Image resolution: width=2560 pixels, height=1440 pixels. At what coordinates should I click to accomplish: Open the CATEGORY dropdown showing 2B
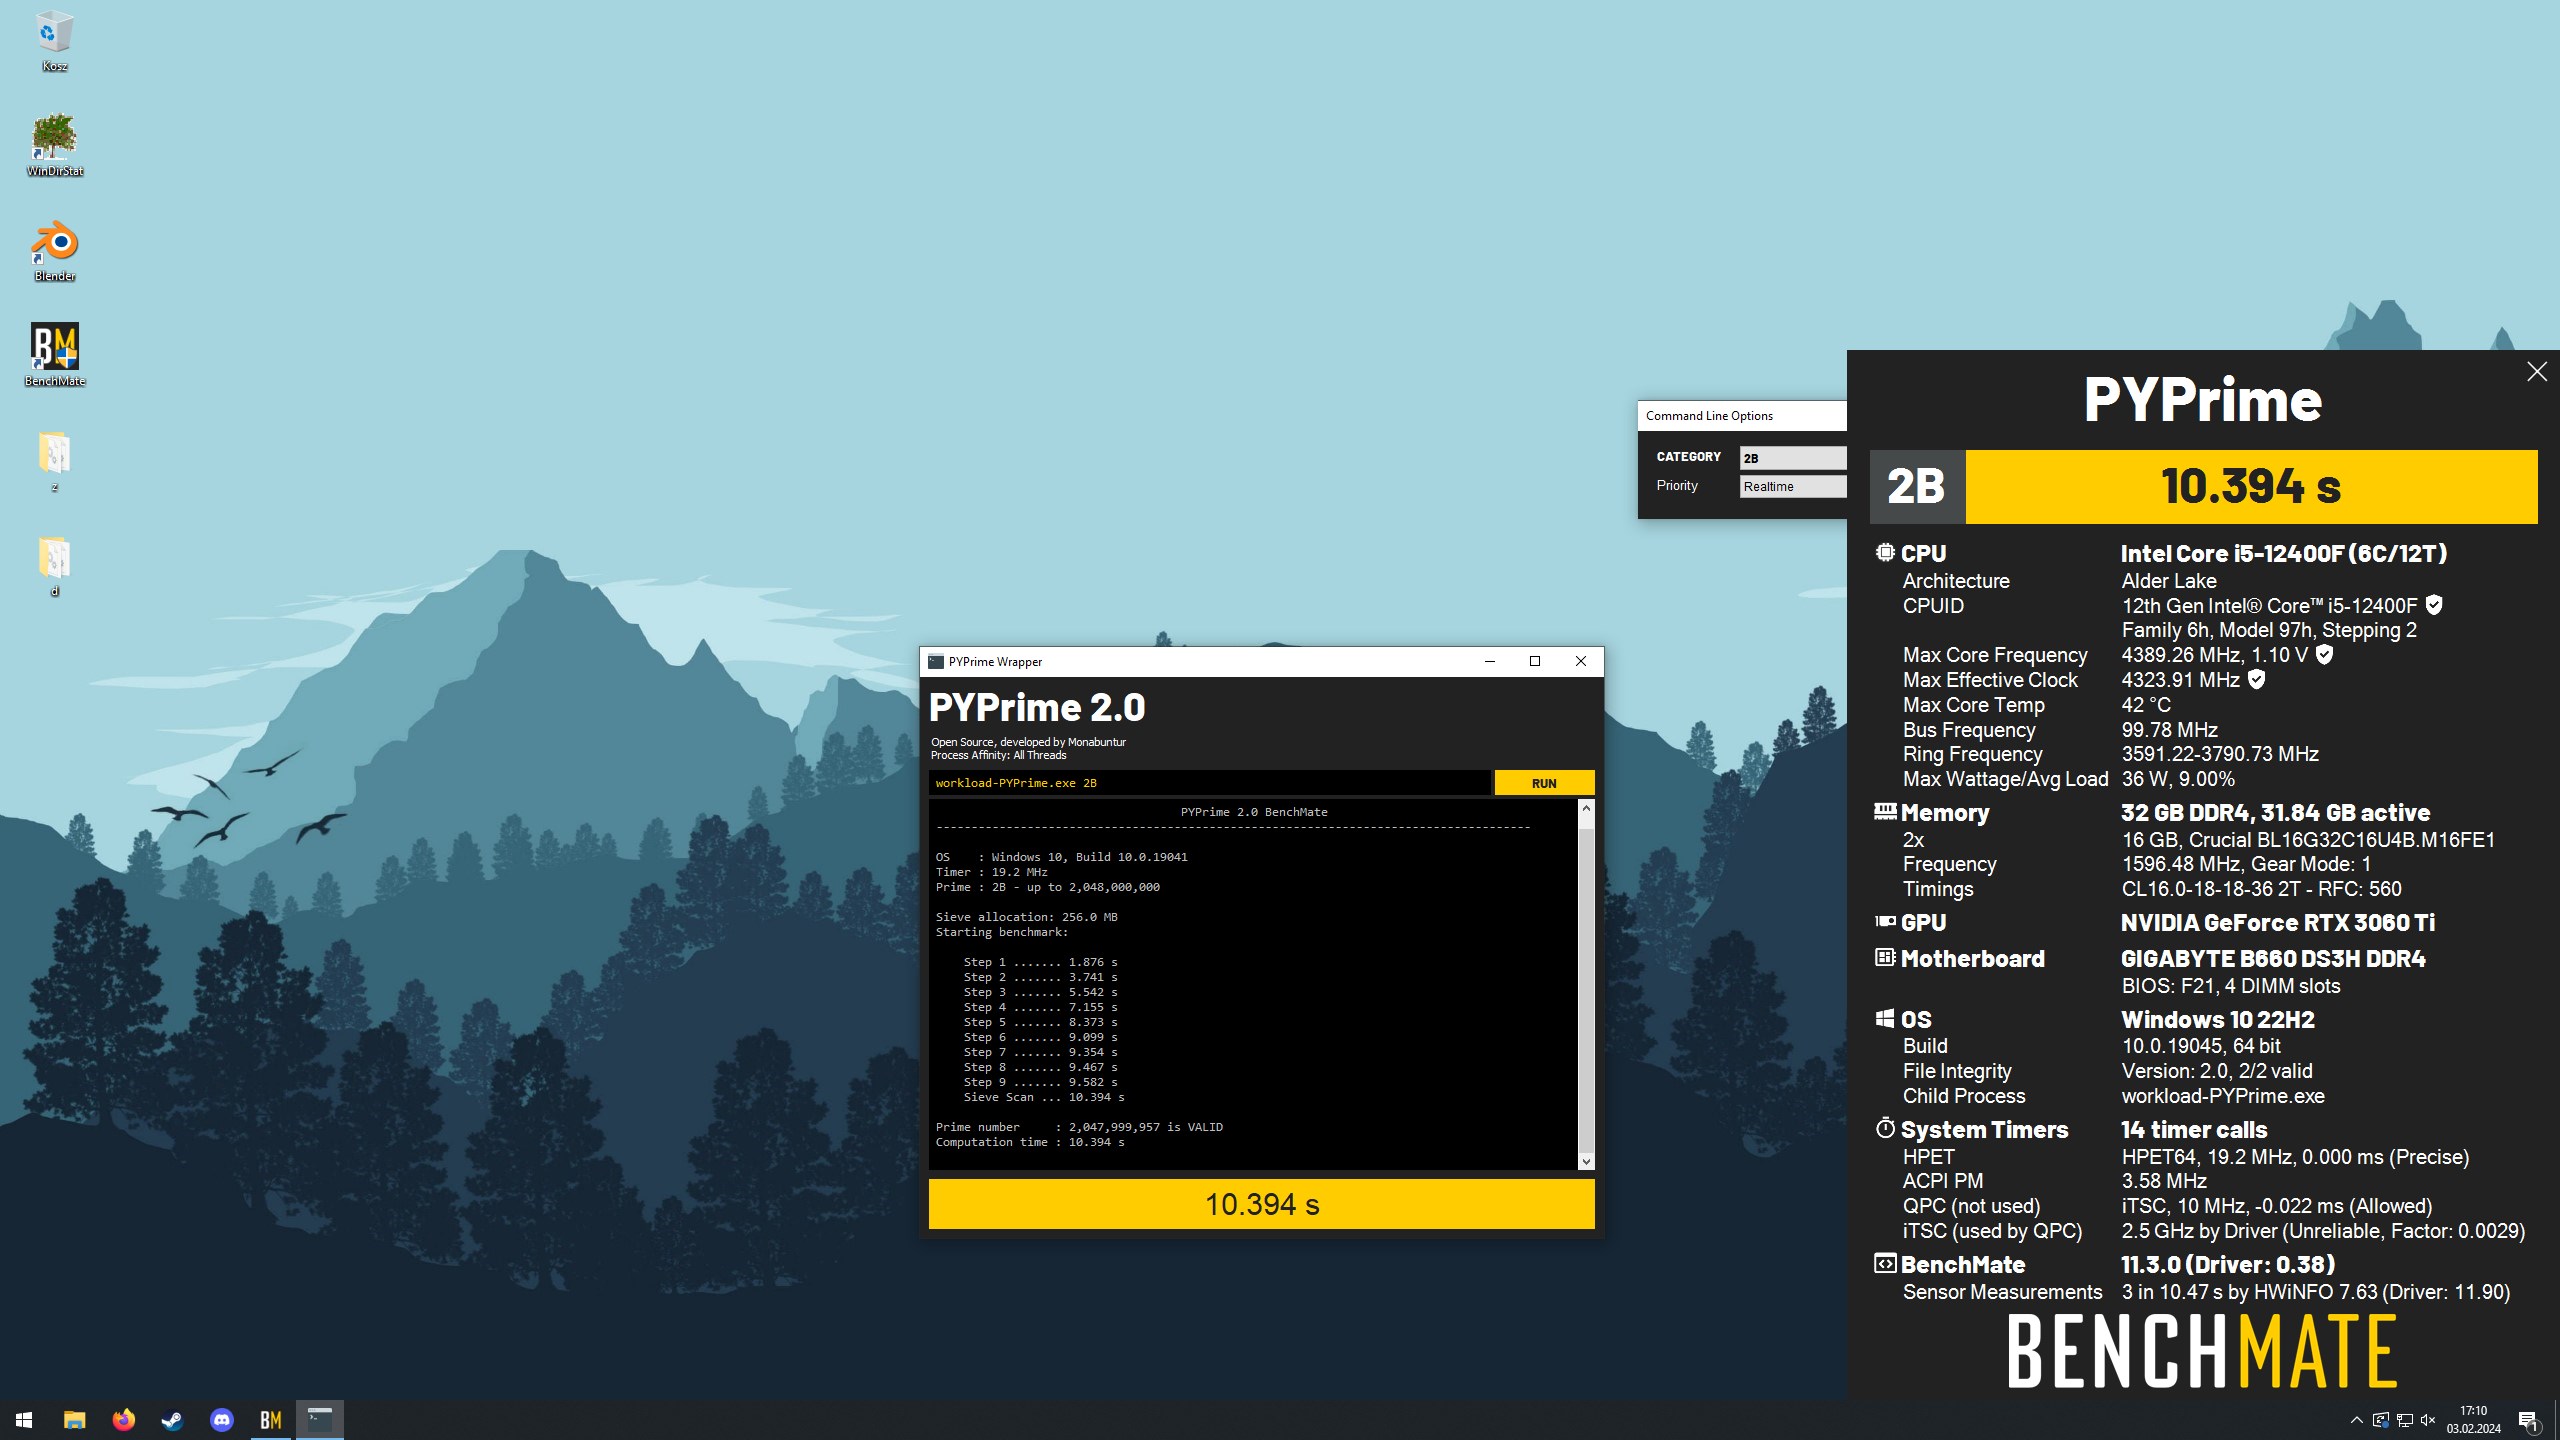[x=1793, y=457]
